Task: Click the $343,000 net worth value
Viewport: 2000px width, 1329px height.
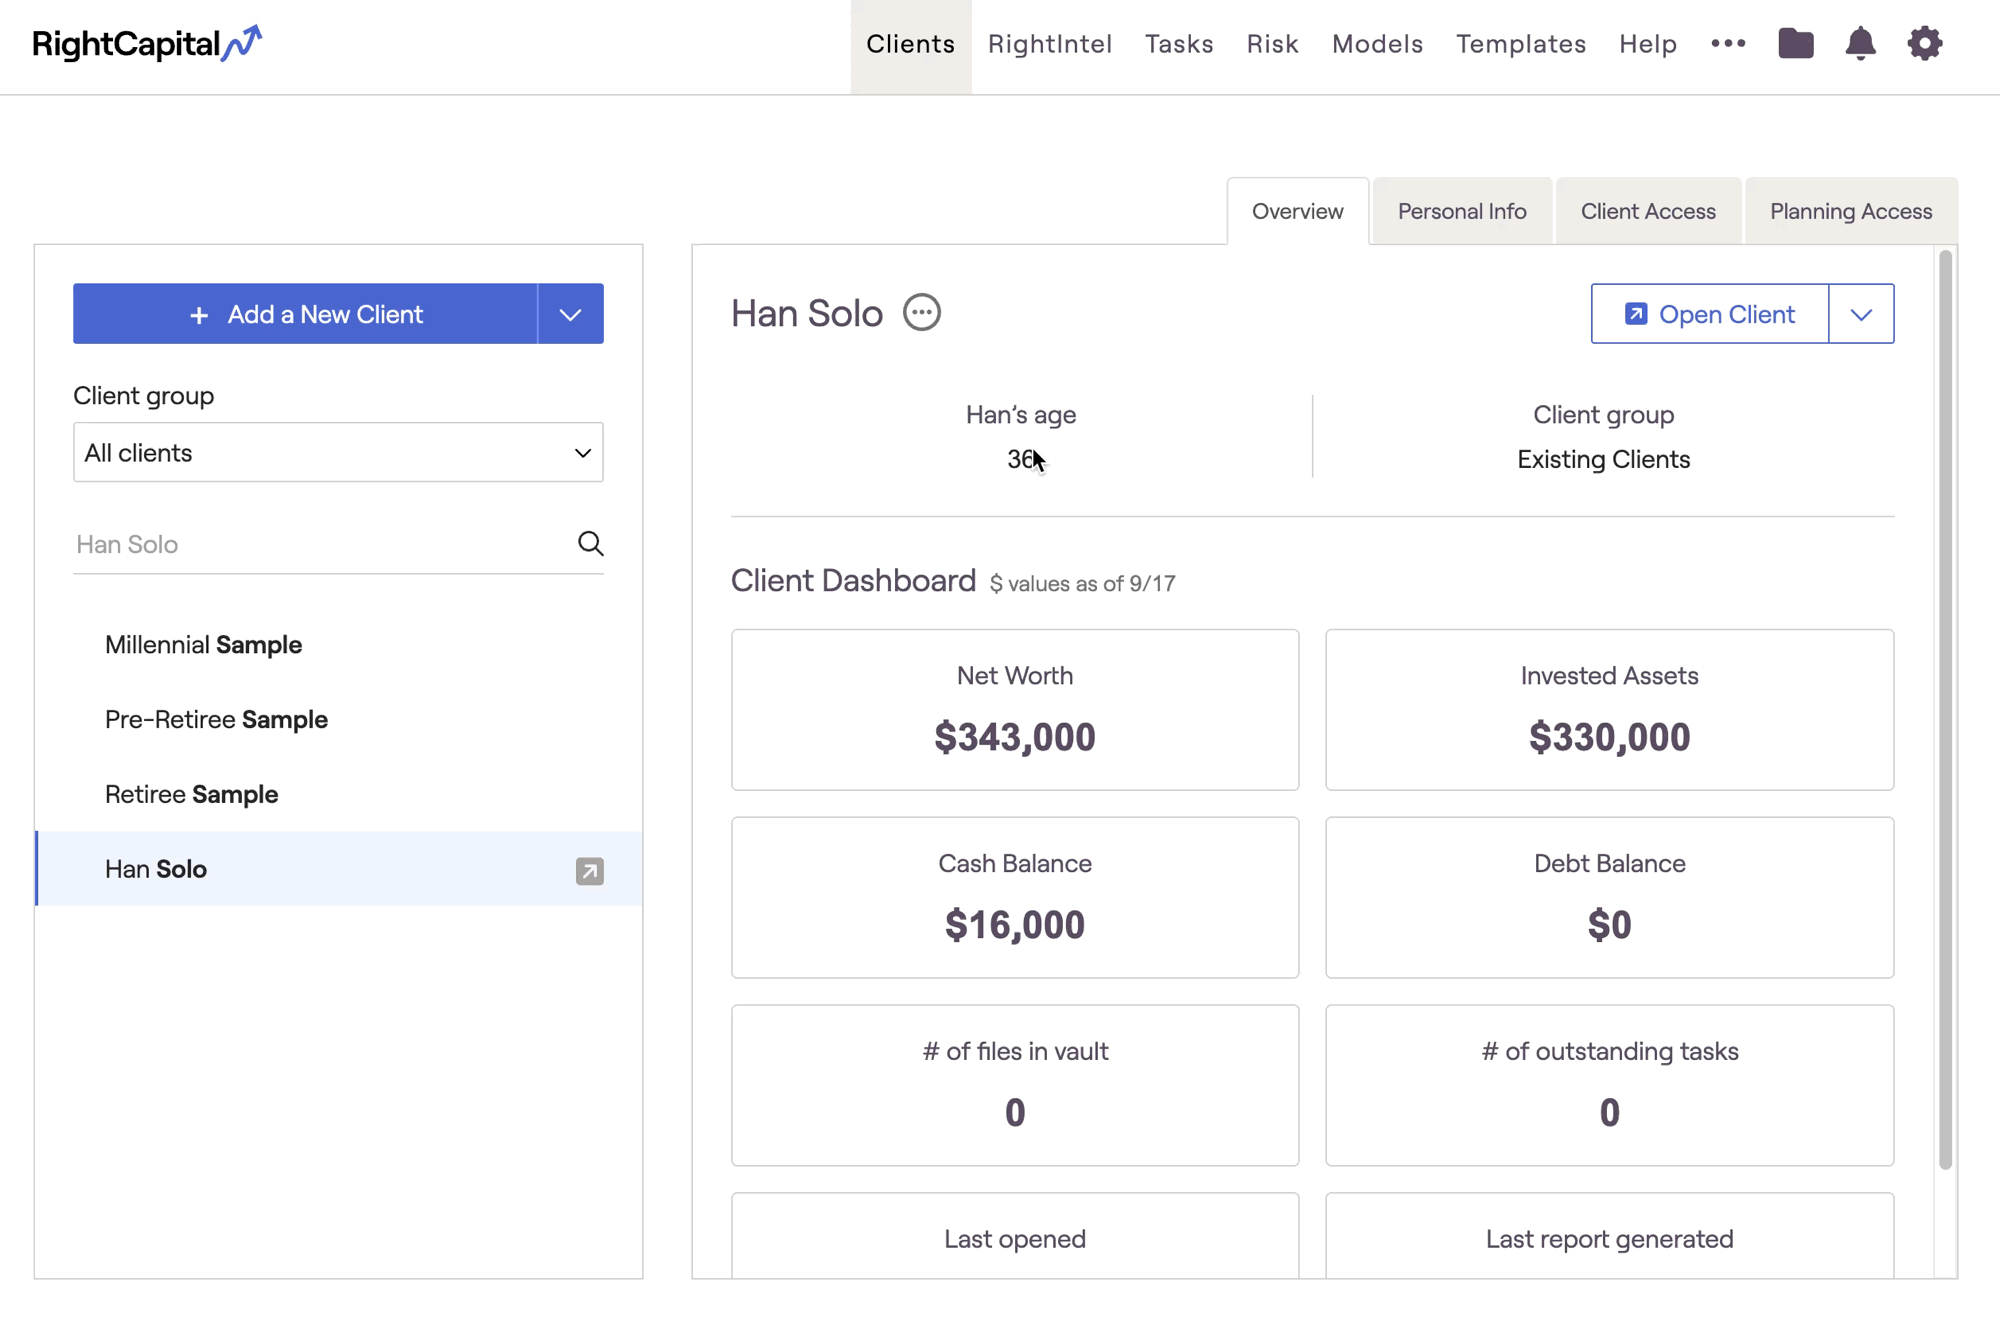Action: 1015,738
